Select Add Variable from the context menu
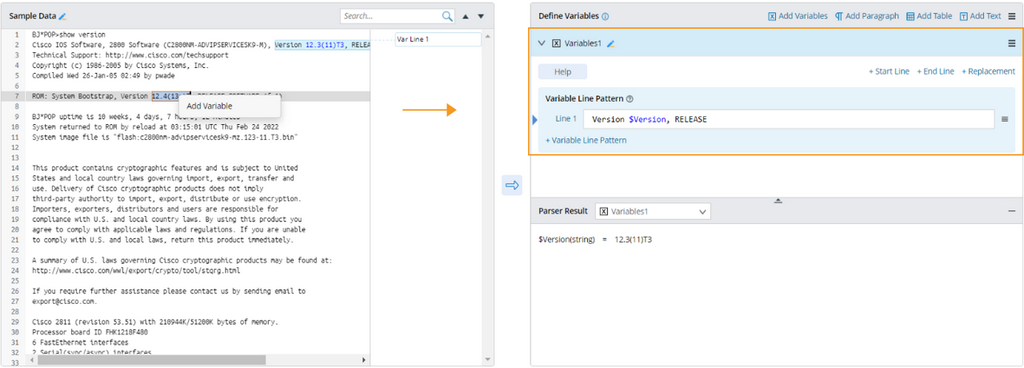Screen dimensions: 1024x368 tap(209, 106)
